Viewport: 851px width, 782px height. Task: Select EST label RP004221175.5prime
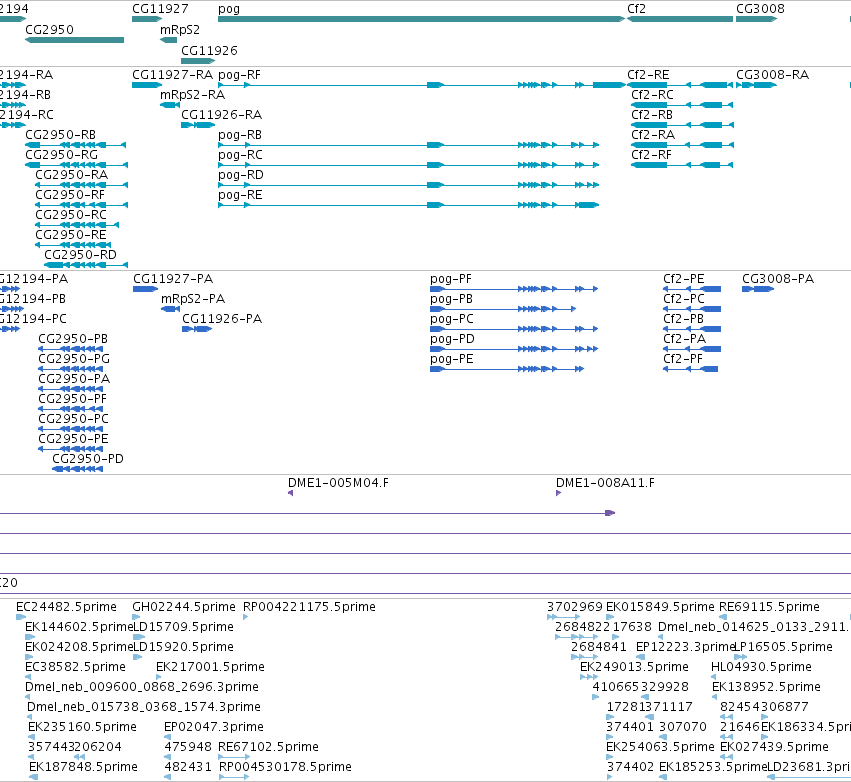coord(309,607)
